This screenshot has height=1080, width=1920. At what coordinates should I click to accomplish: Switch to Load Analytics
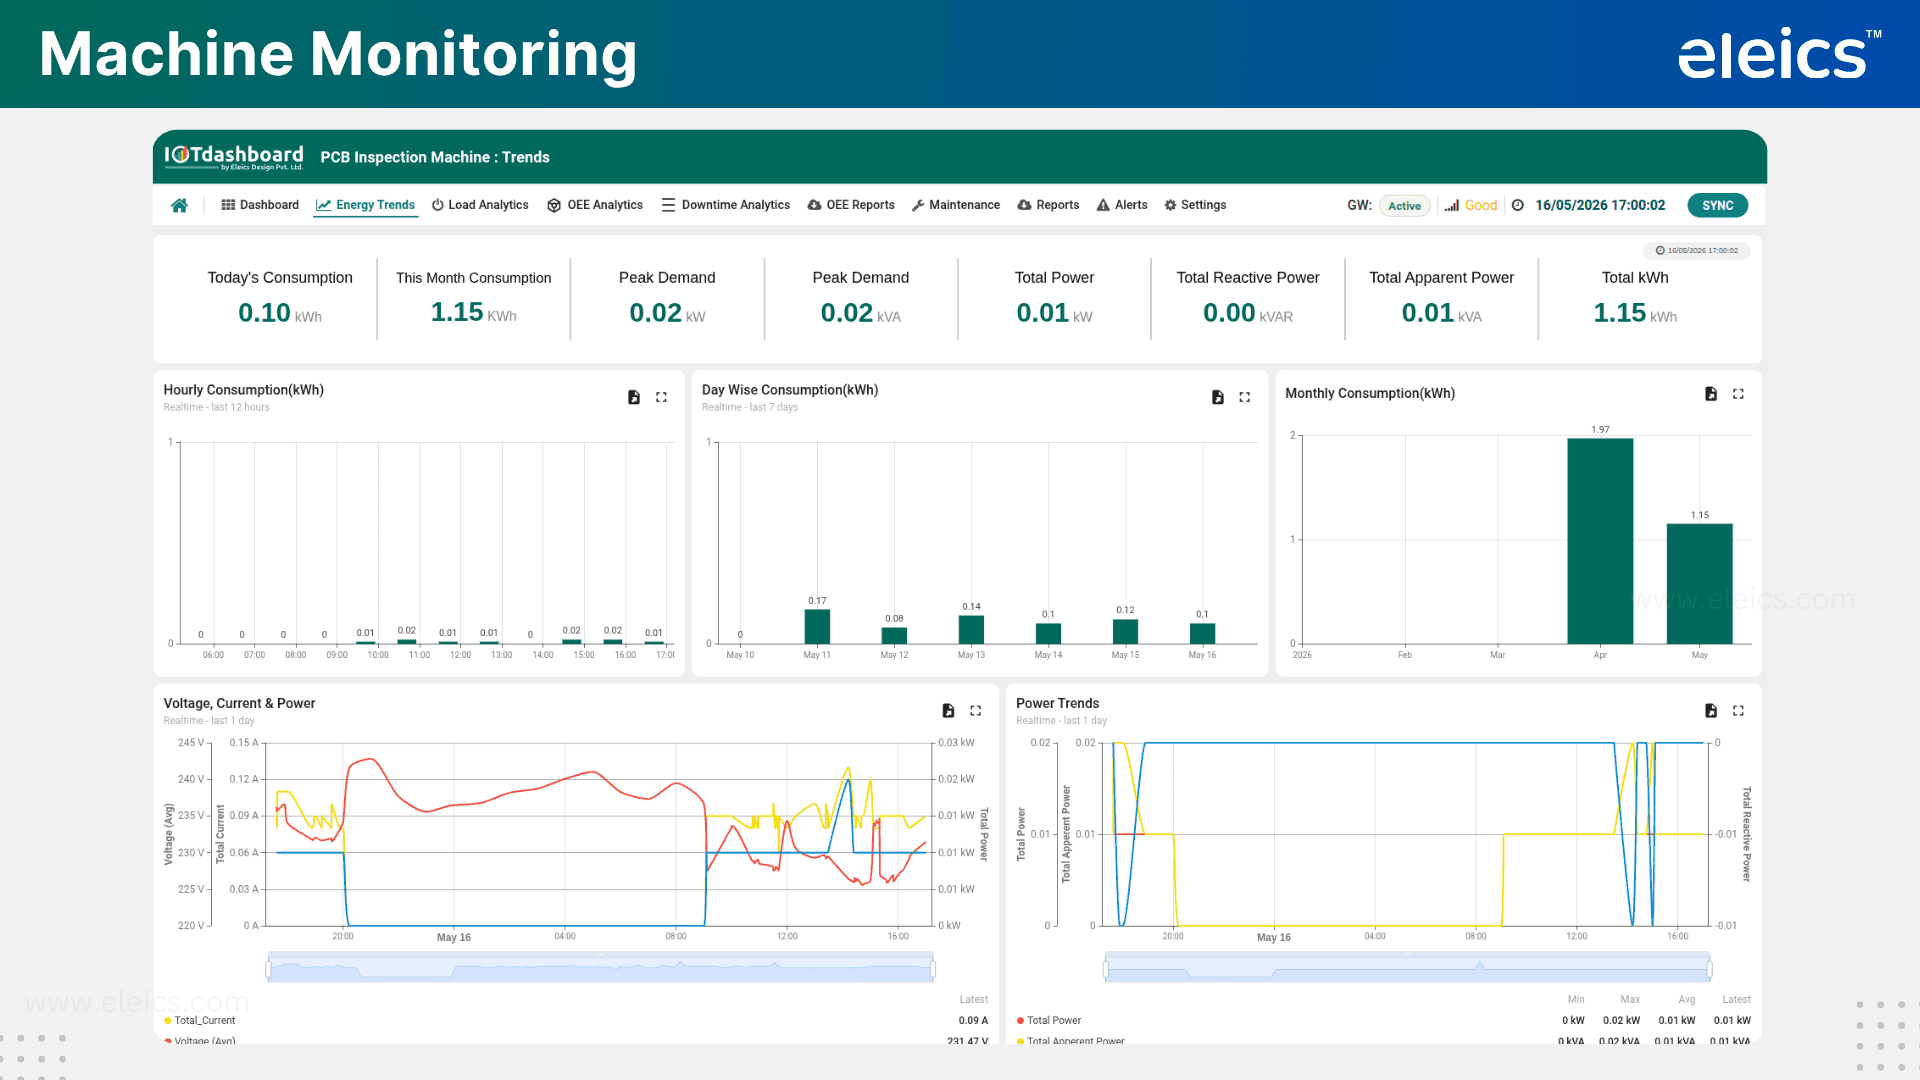[x=480, y=205]
